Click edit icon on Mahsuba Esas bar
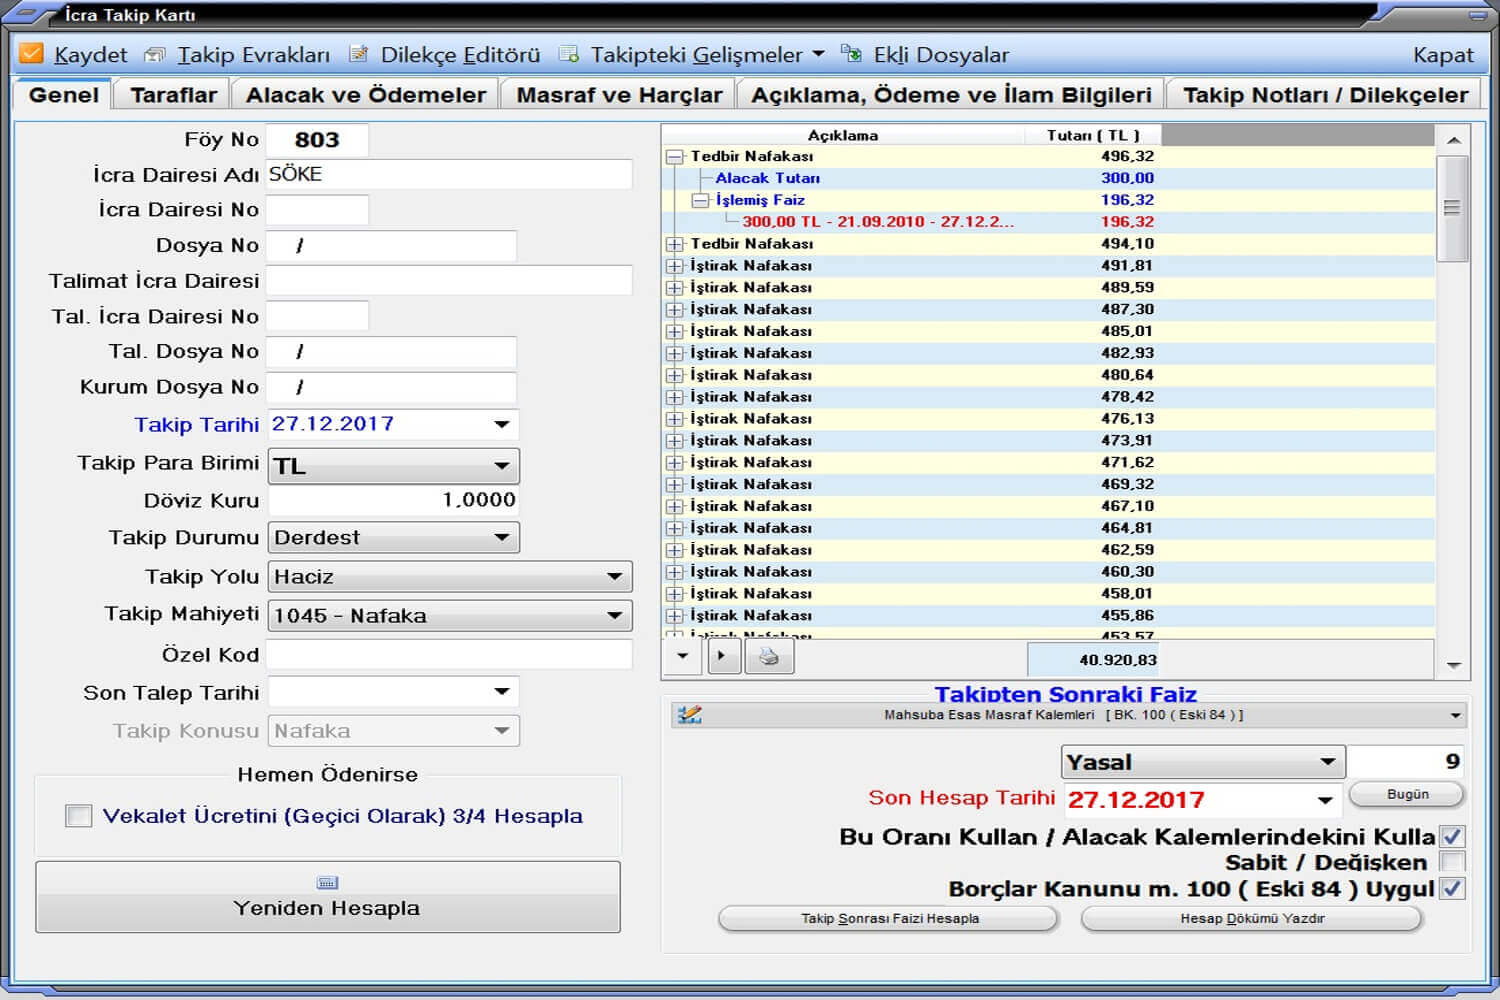This screenshot has width=1500, height=1000. tap(689, 715)
